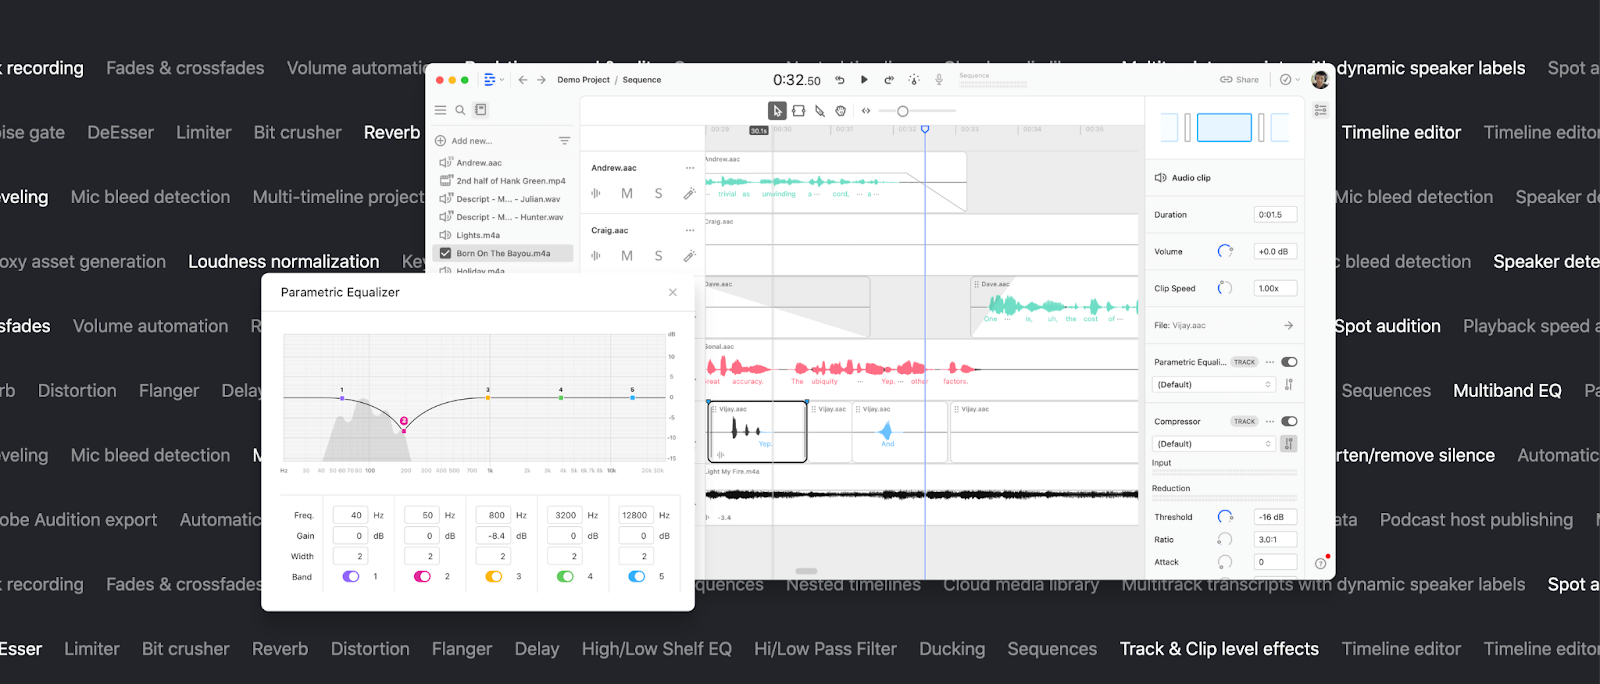Open Parametric Equalizer more options dots

(x=1269, y=362)
